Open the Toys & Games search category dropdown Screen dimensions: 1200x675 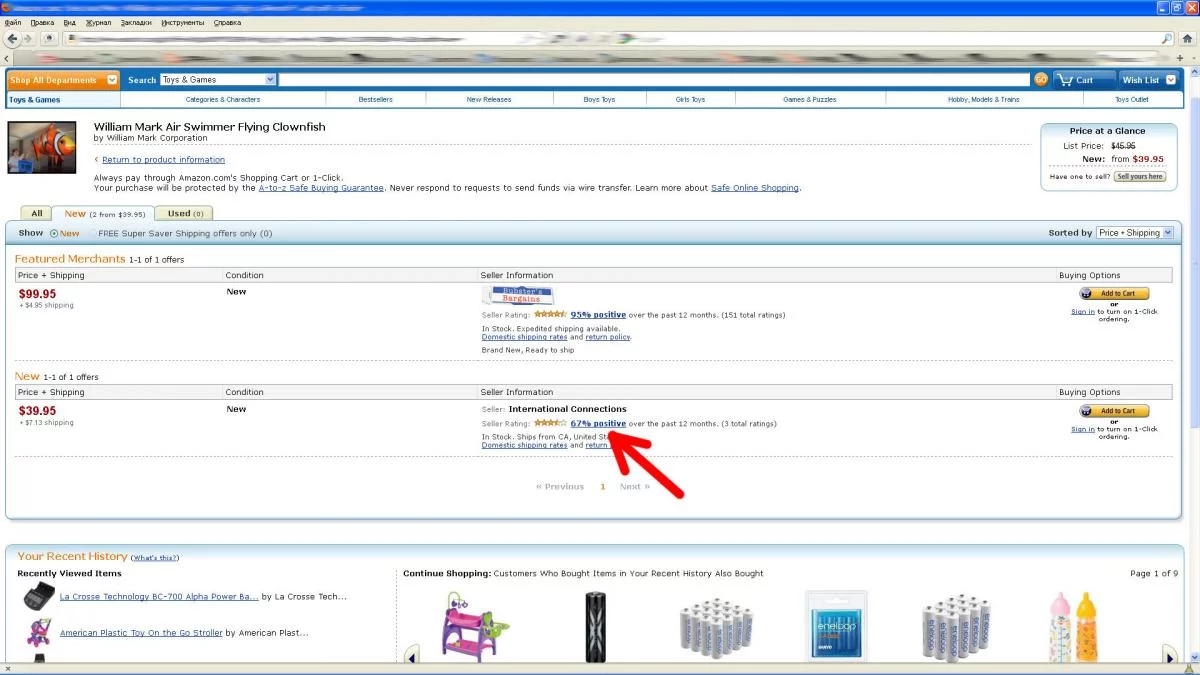click(x=270, y=79)
